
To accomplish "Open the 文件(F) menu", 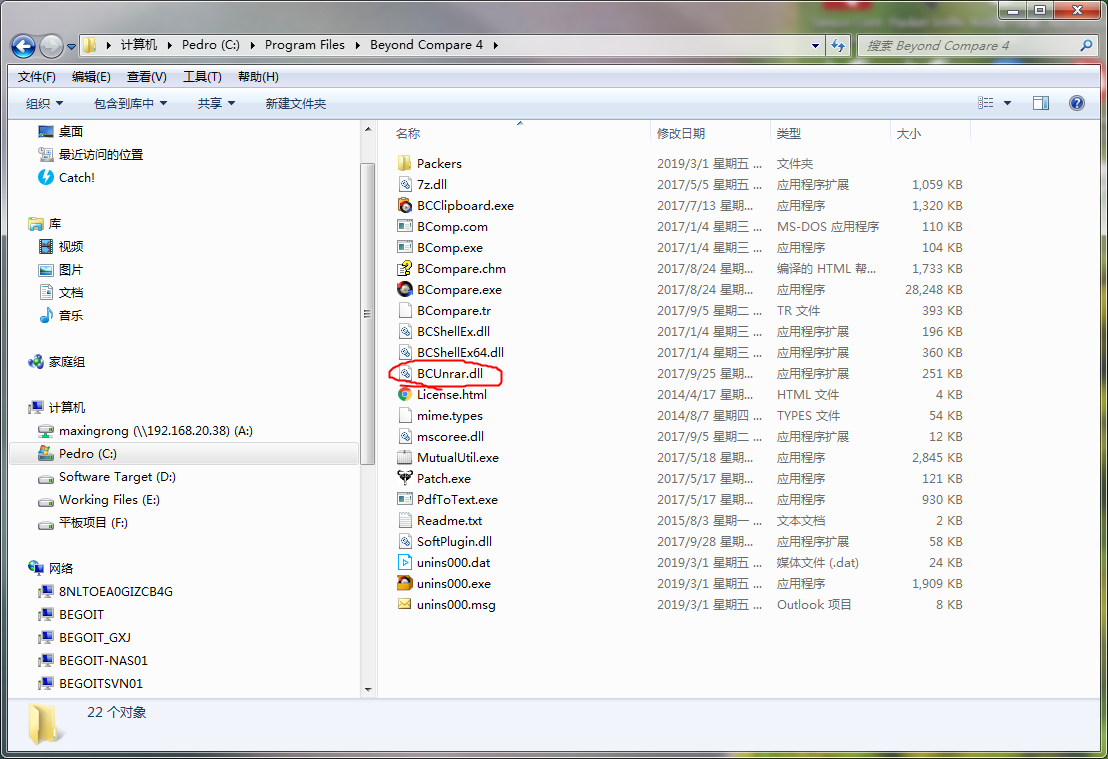I will click(x=37, y=76).
